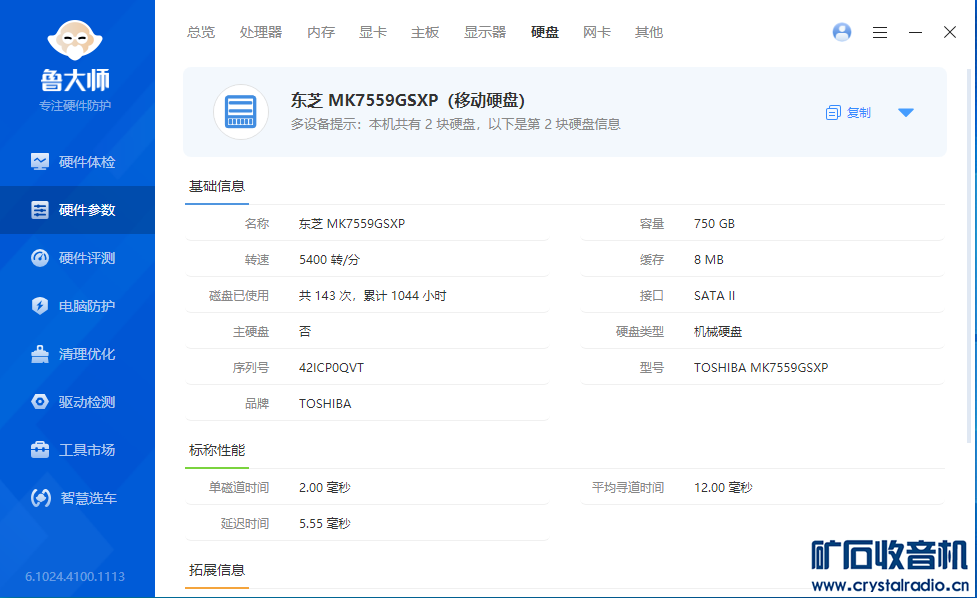977x598 pixels.
Task: Click the 标称性能 section header
Action: click(x=217, y=450)
